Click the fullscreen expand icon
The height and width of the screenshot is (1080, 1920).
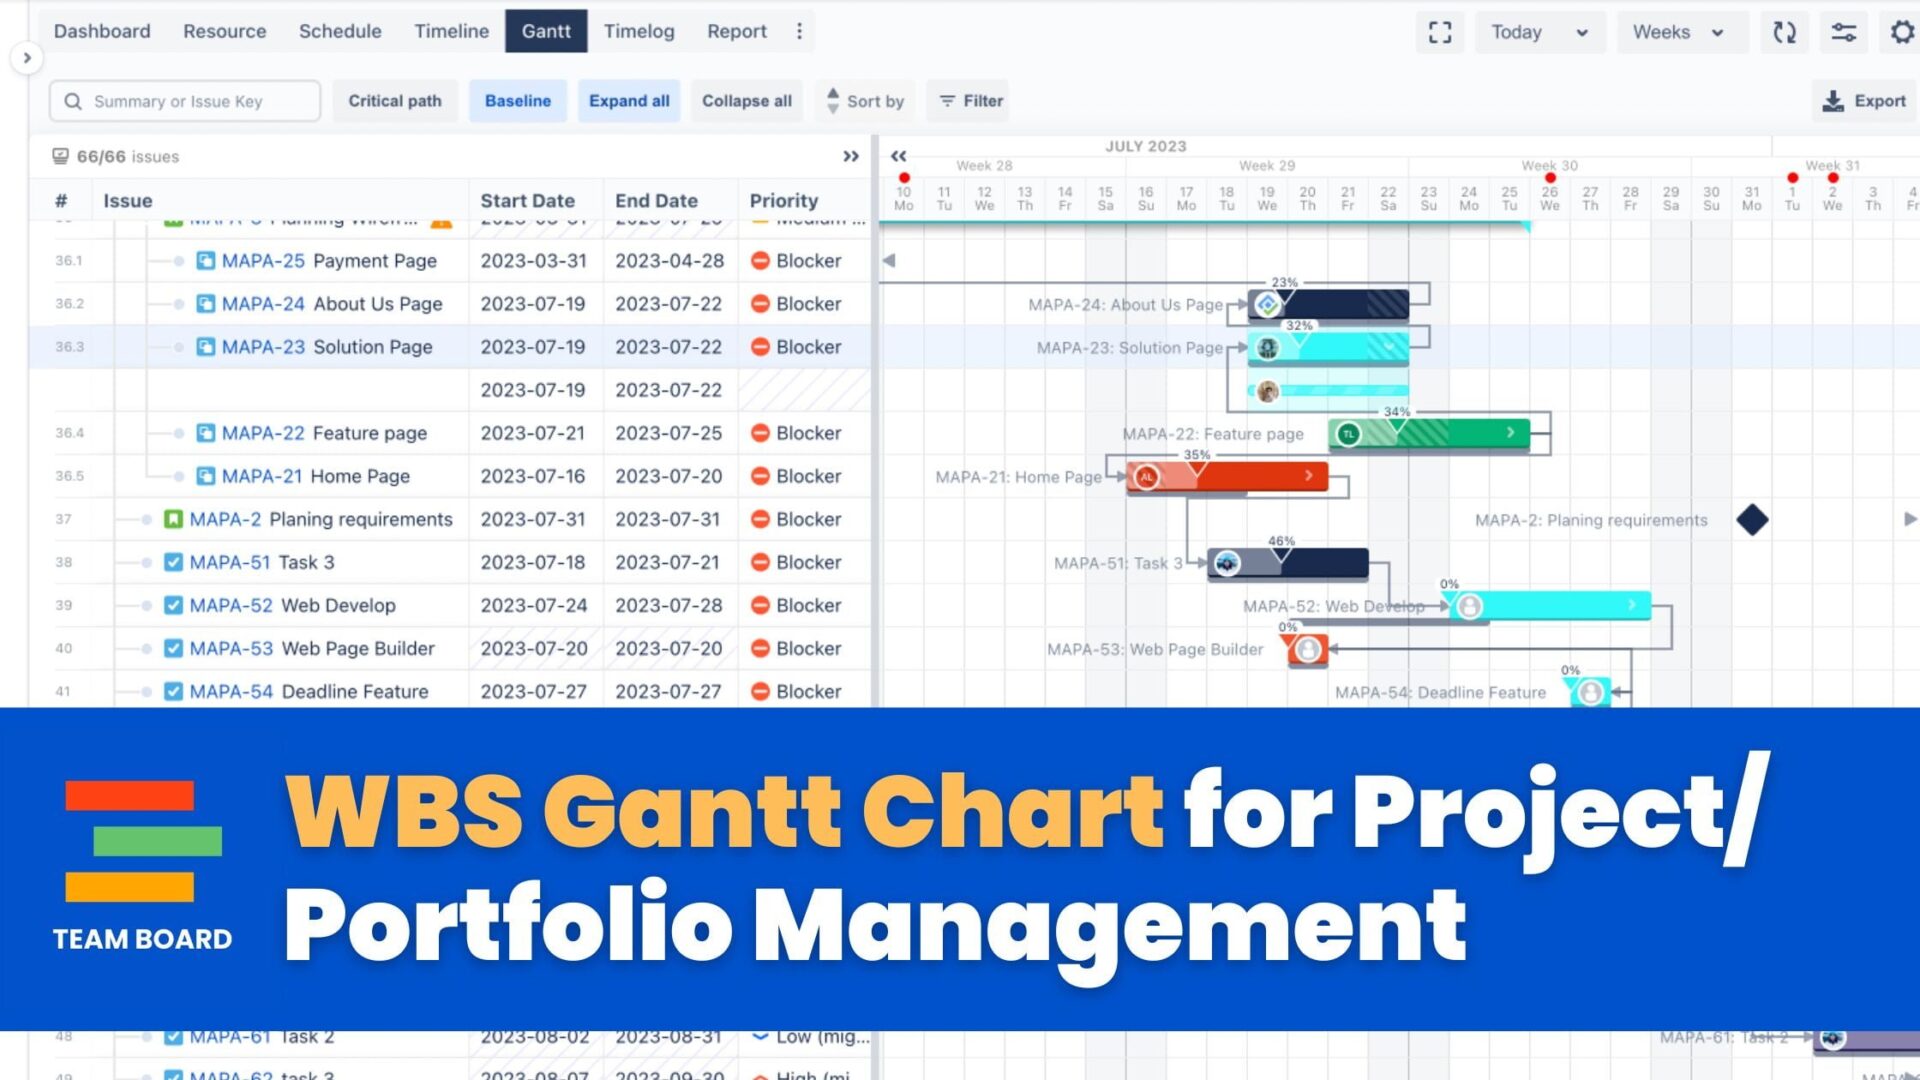tap(1440, 30)
